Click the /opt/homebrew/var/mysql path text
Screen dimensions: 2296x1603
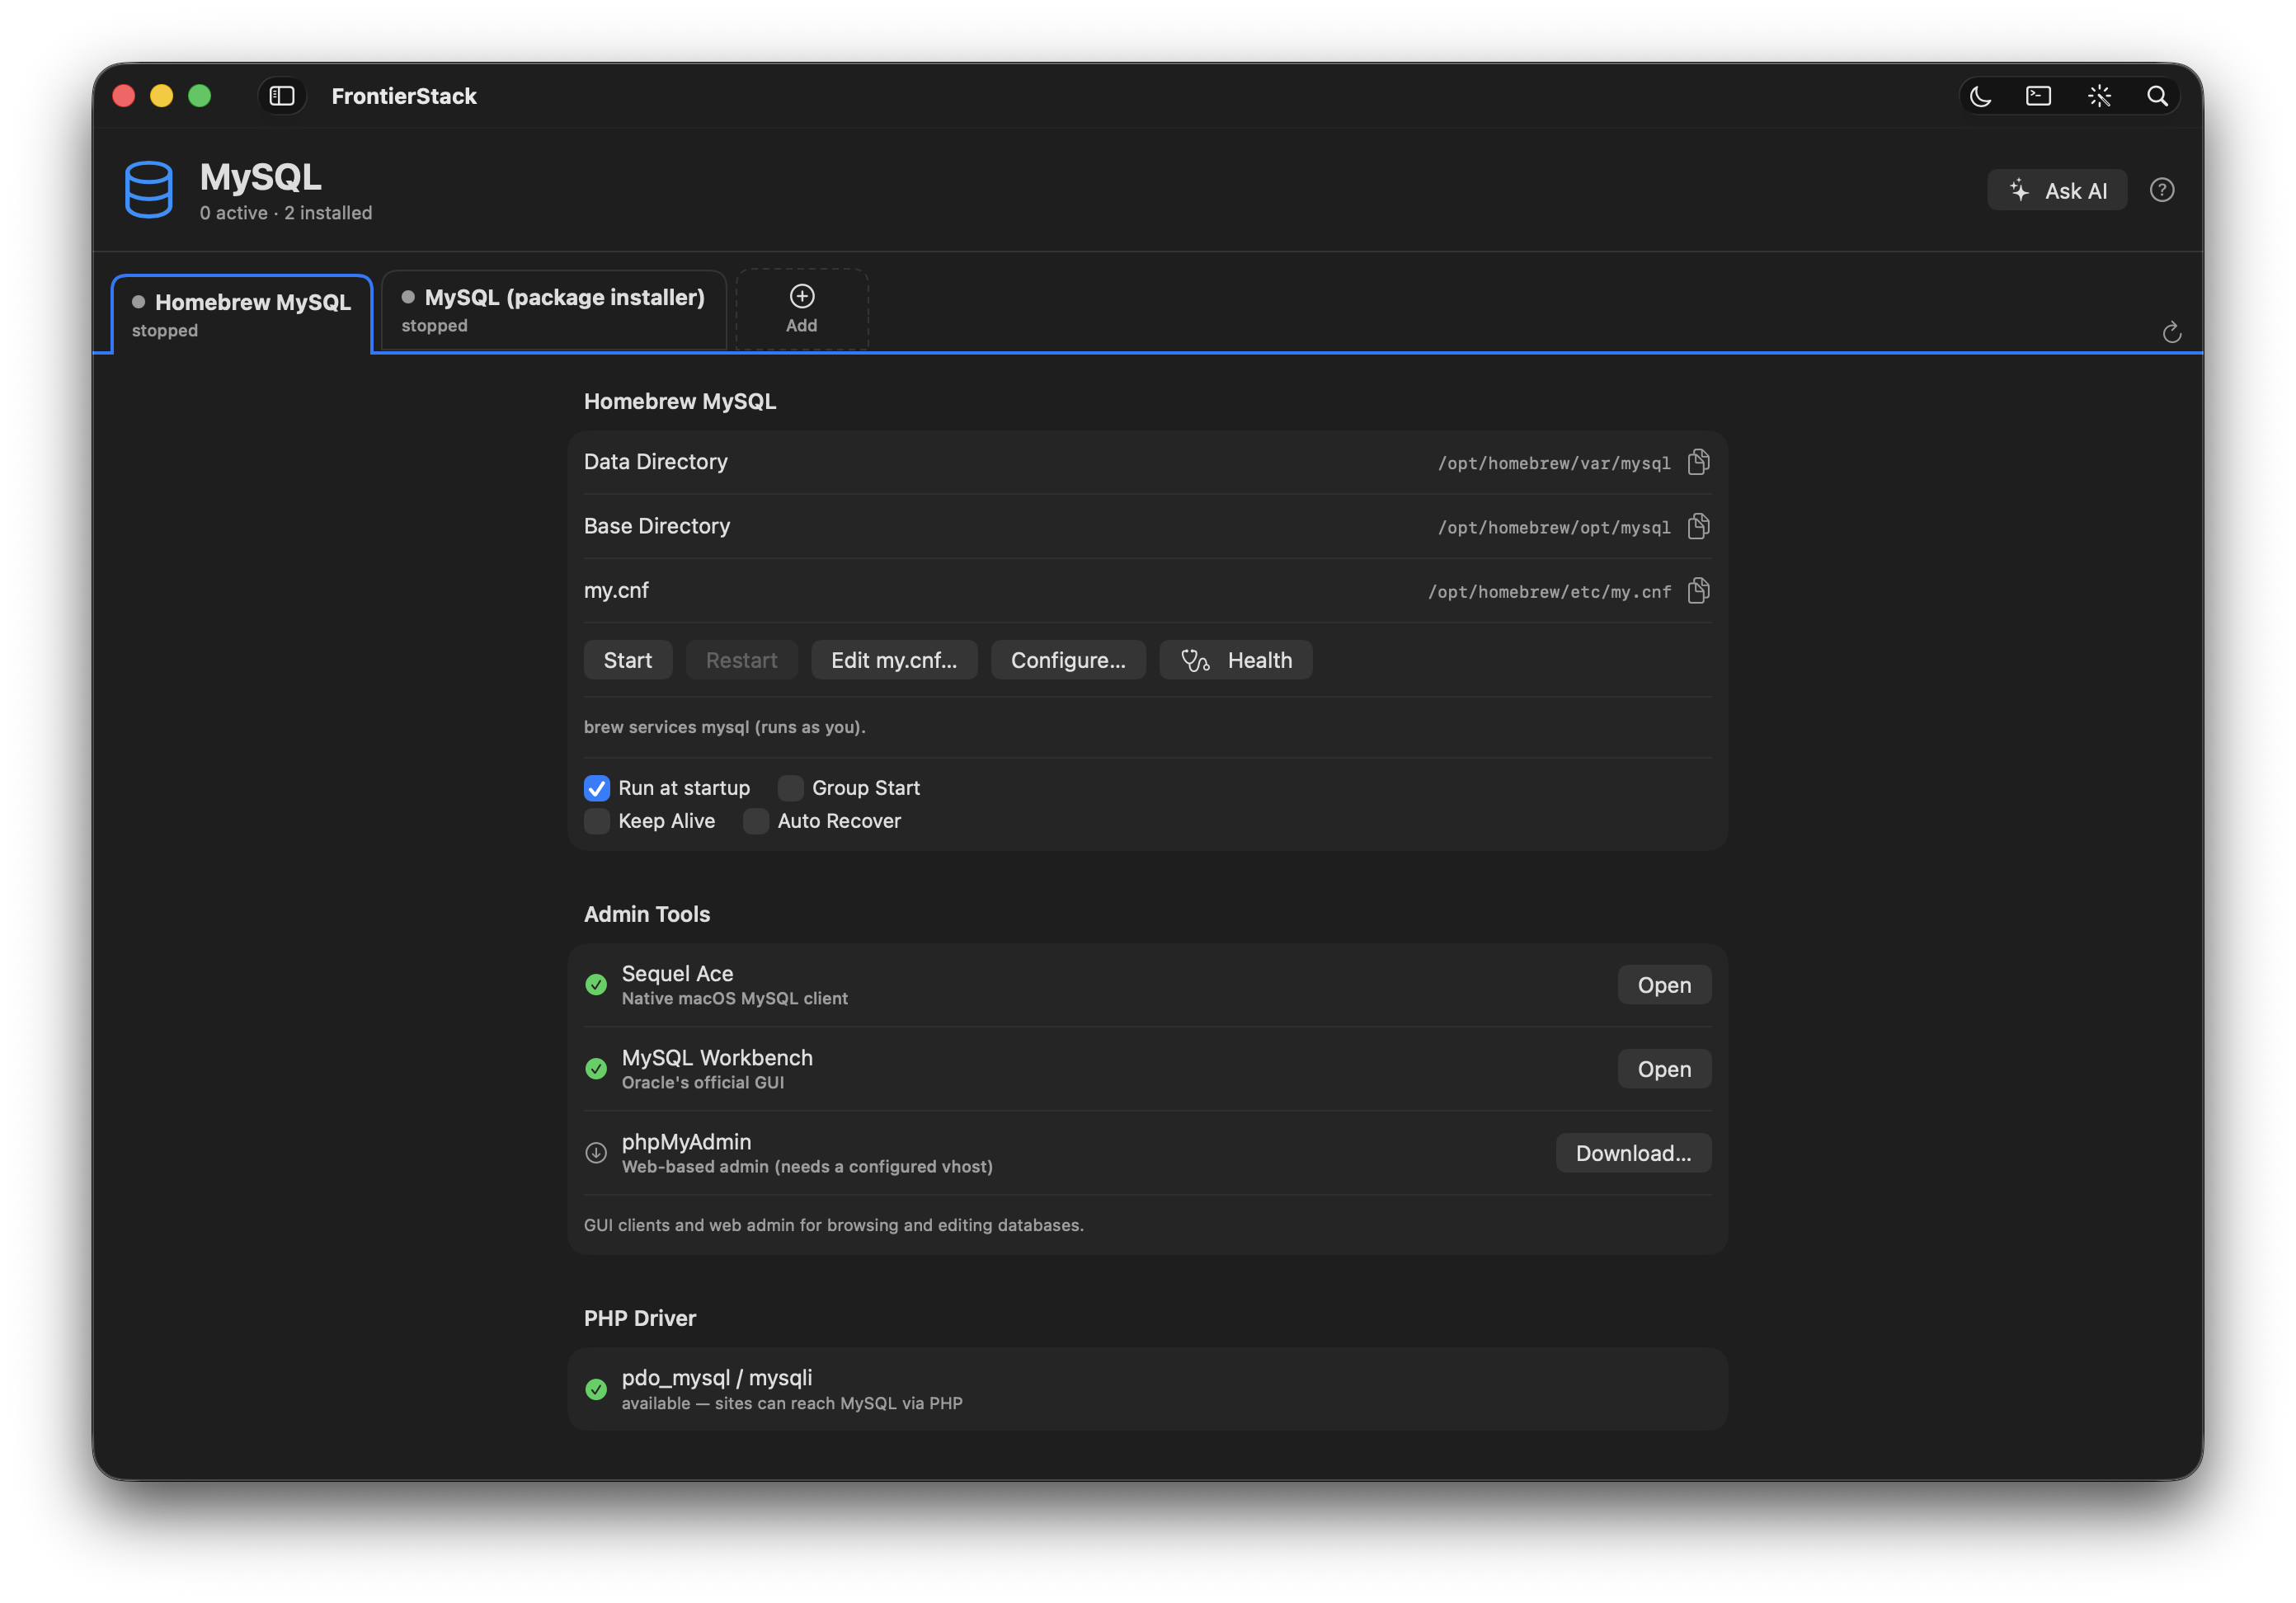coord(1554,463)
